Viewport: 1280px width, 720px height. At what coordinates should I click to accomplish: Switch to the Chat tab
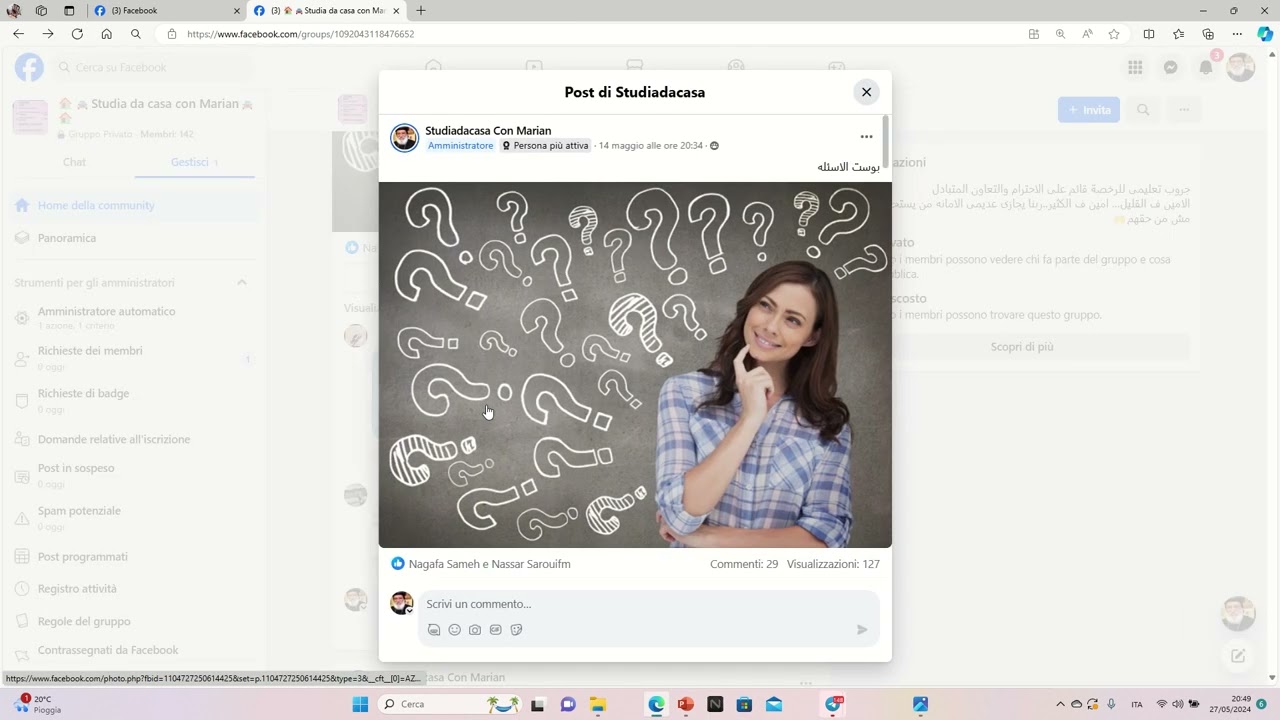coord(74,162)
